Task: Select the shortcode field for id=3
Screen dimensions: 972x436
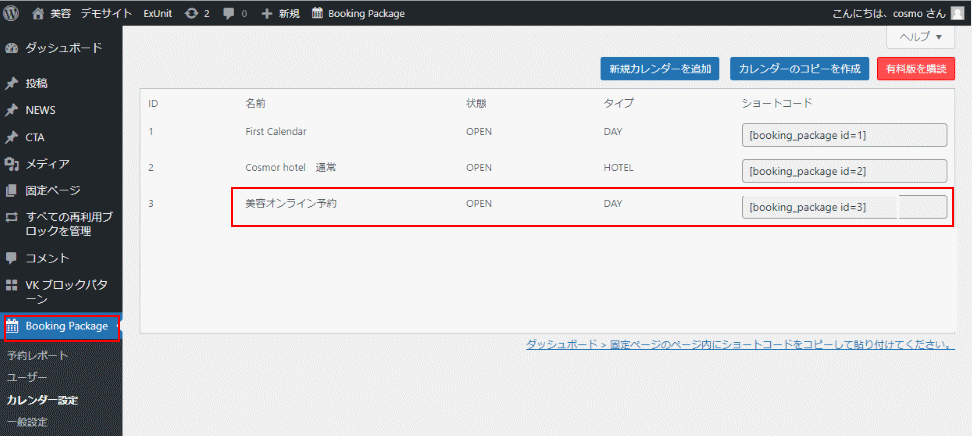Action: pyautogui.click(x=843, y=207)
